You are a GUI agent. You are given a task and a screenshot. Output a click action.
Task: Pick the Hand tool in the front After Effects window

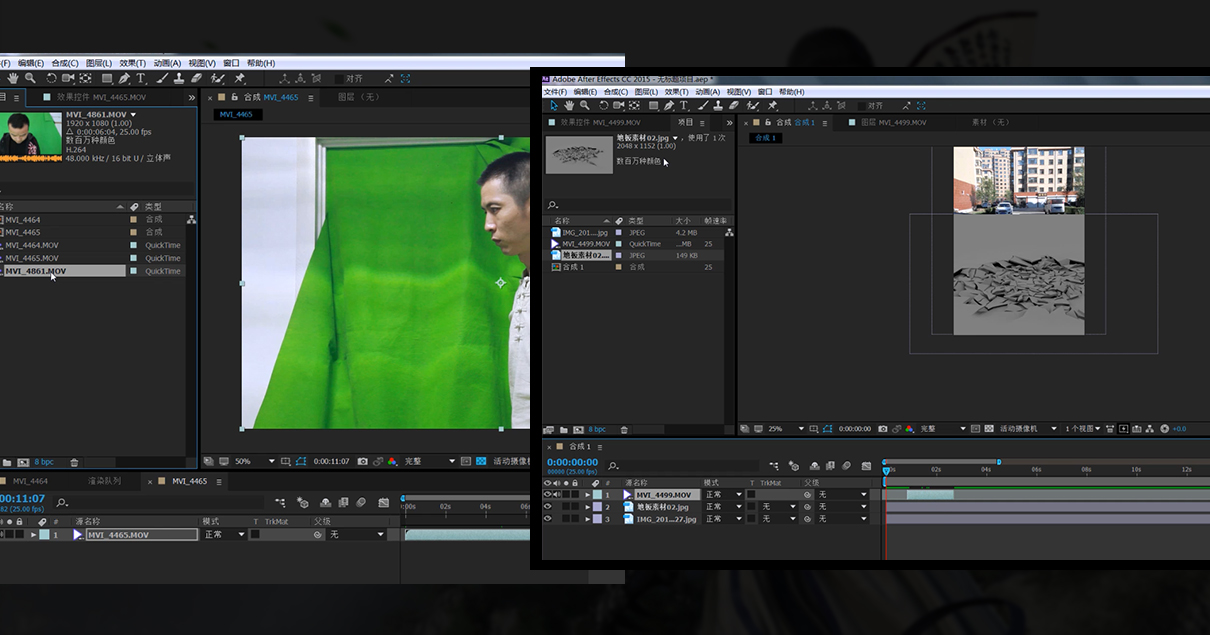[x=569, y=105]
